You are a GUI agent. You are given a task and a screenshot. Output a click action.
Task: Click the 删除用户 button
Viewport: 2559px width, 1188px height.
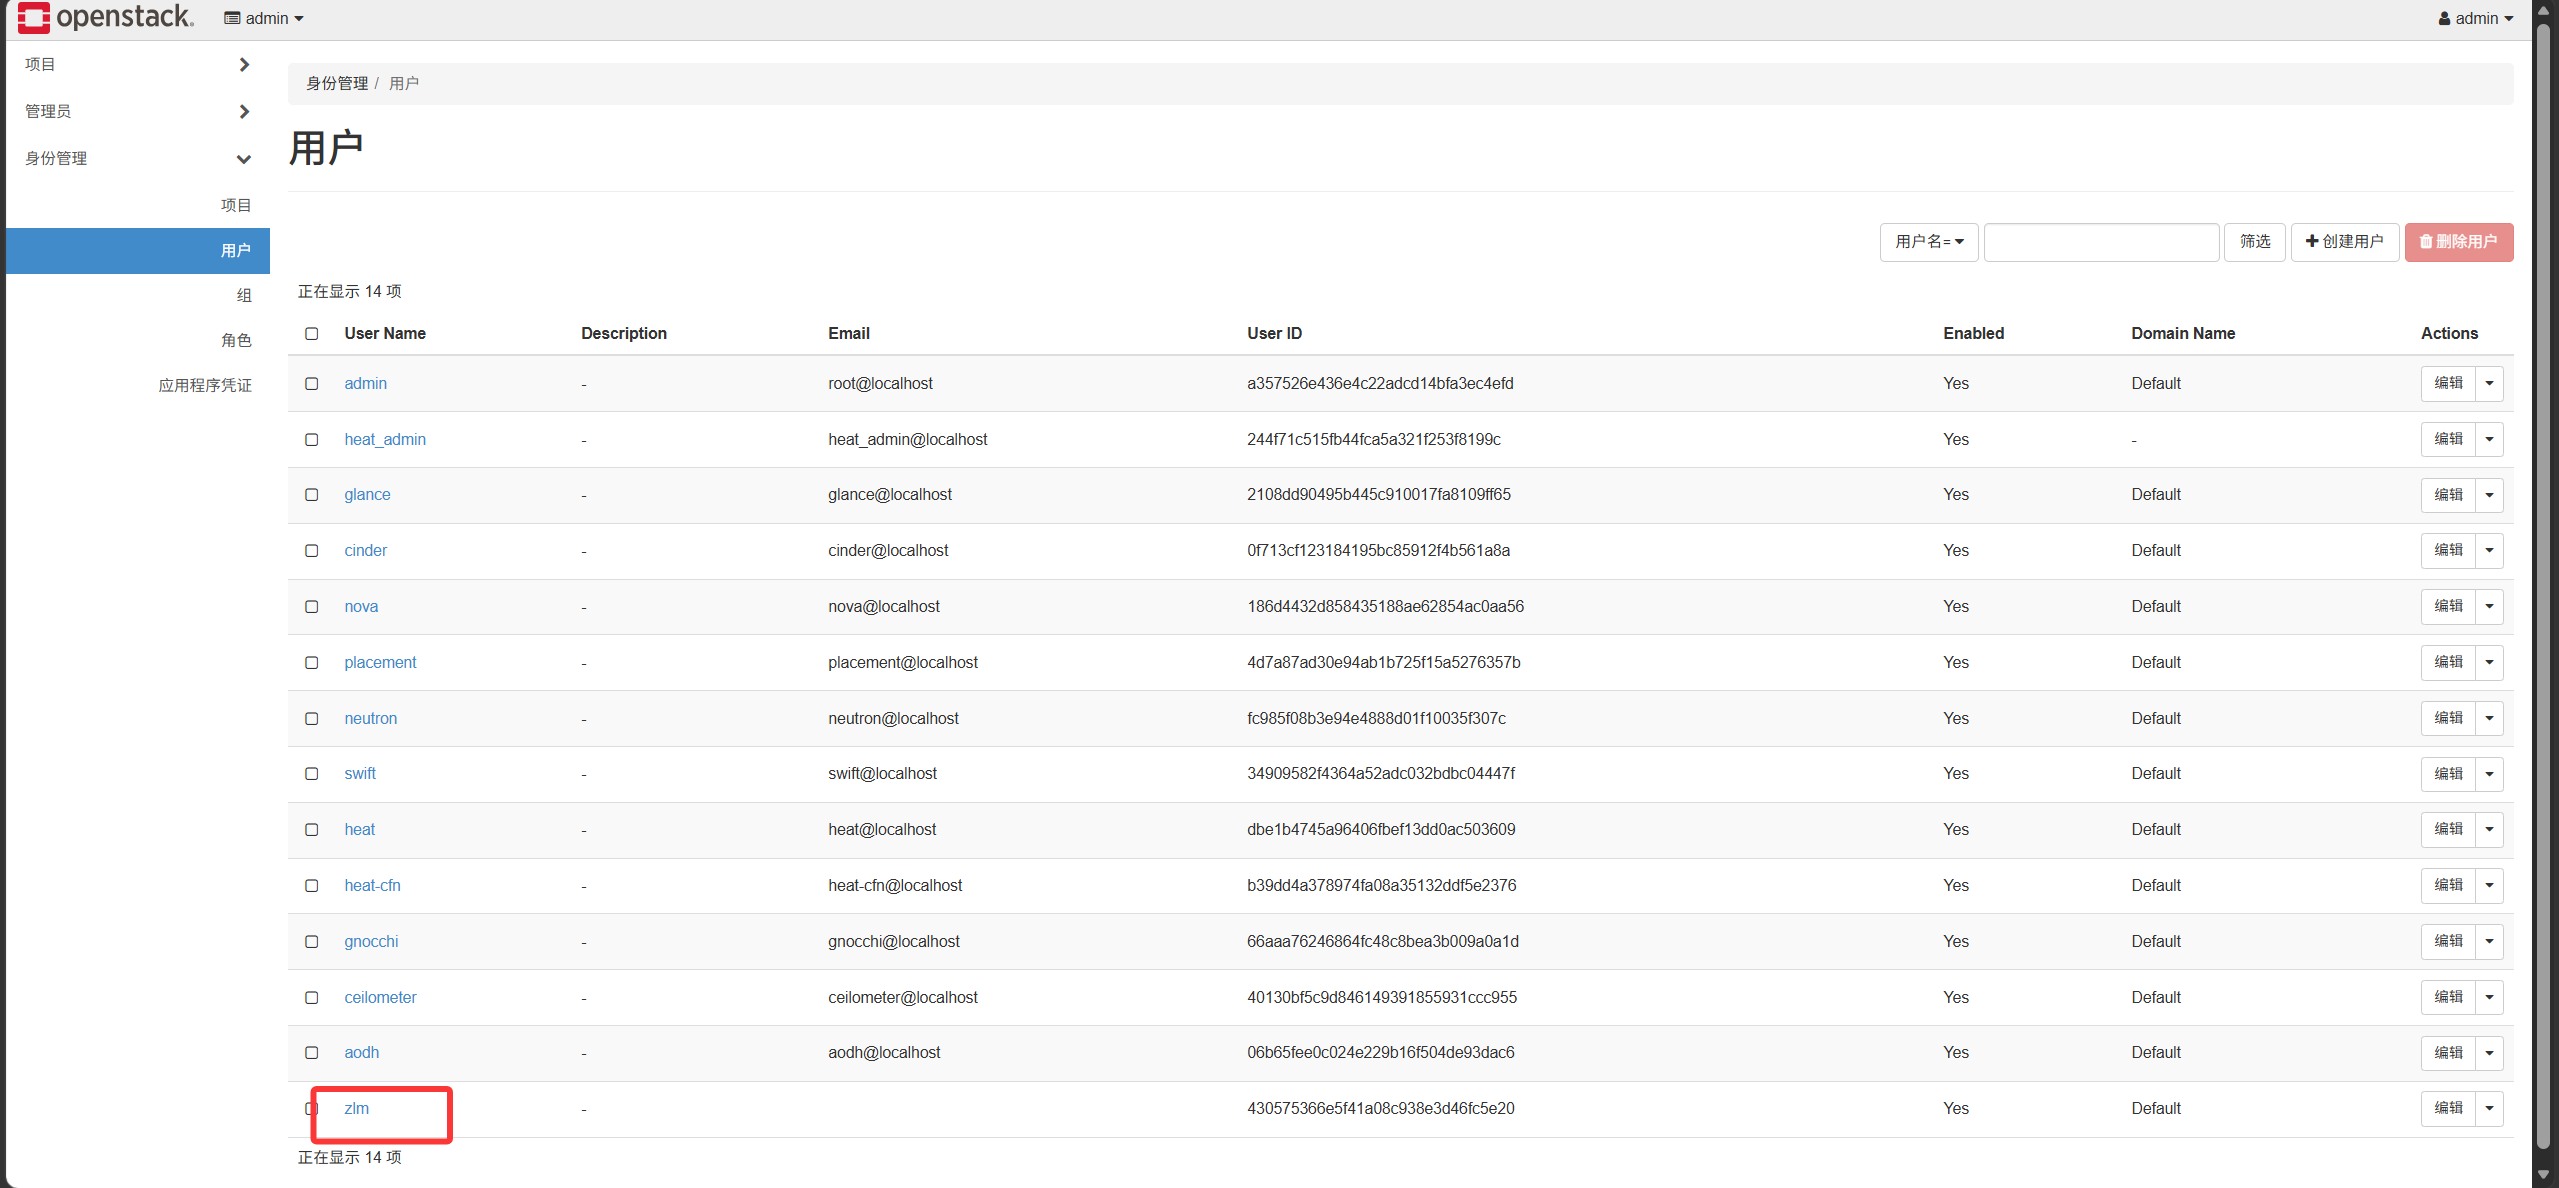(x=2458, y=242)
